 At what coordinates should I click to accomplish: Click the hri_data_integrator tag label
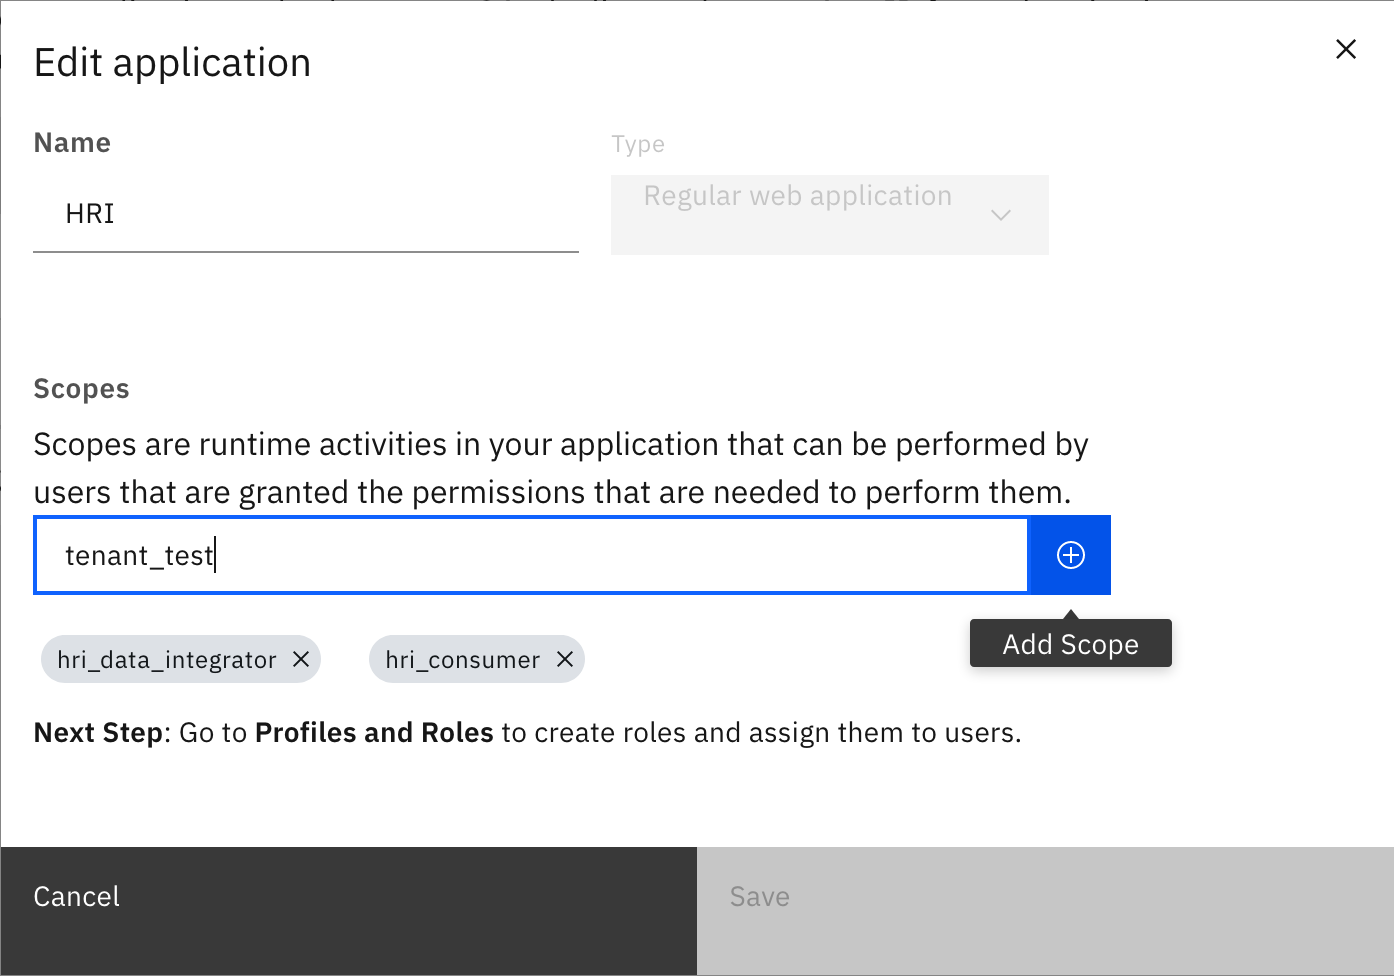(167, 660)
